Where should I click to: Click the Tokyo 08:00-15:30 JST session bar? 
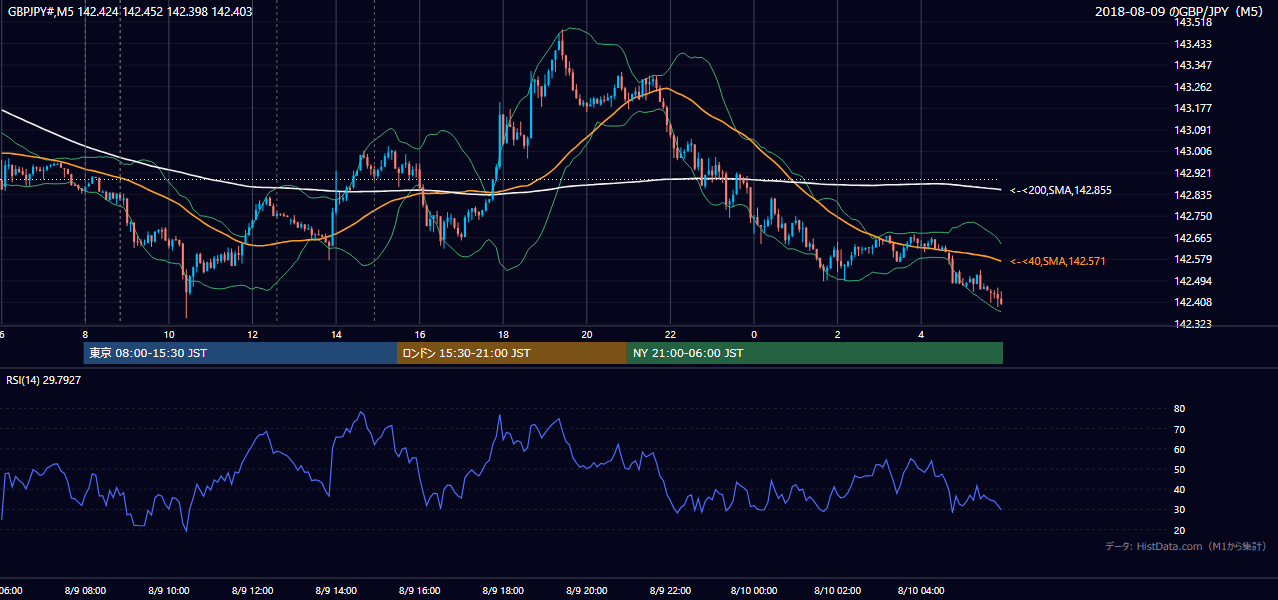click(240, 353)
